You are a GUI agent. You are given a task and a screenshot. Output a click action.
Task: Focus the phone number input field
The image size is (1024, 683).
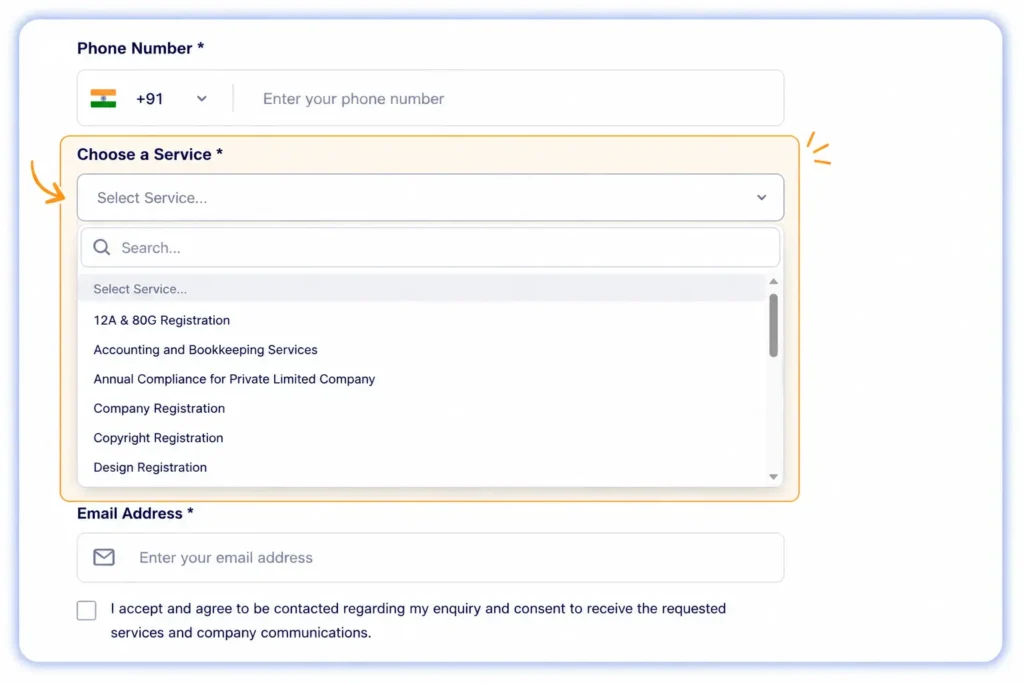[509, 99]
